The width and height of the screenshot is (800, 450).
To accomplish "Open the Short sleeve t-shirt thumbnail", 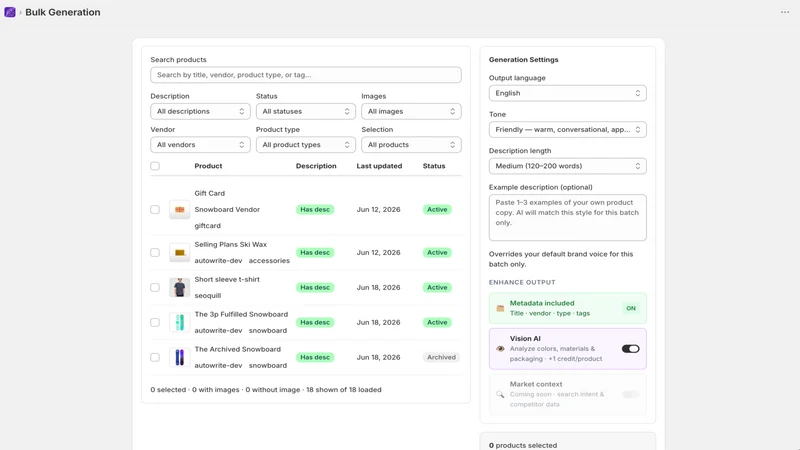I will [x=180, y=287].
